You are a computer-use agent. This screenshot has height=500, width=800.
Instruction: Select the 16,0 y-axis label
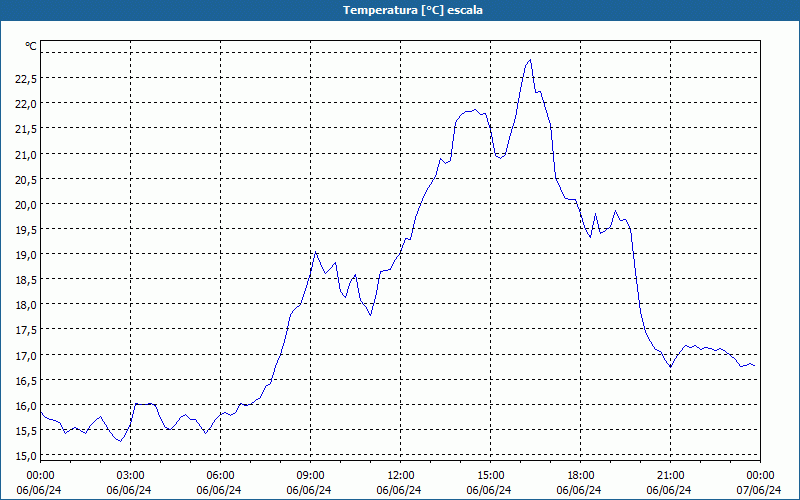coord(25,406)
